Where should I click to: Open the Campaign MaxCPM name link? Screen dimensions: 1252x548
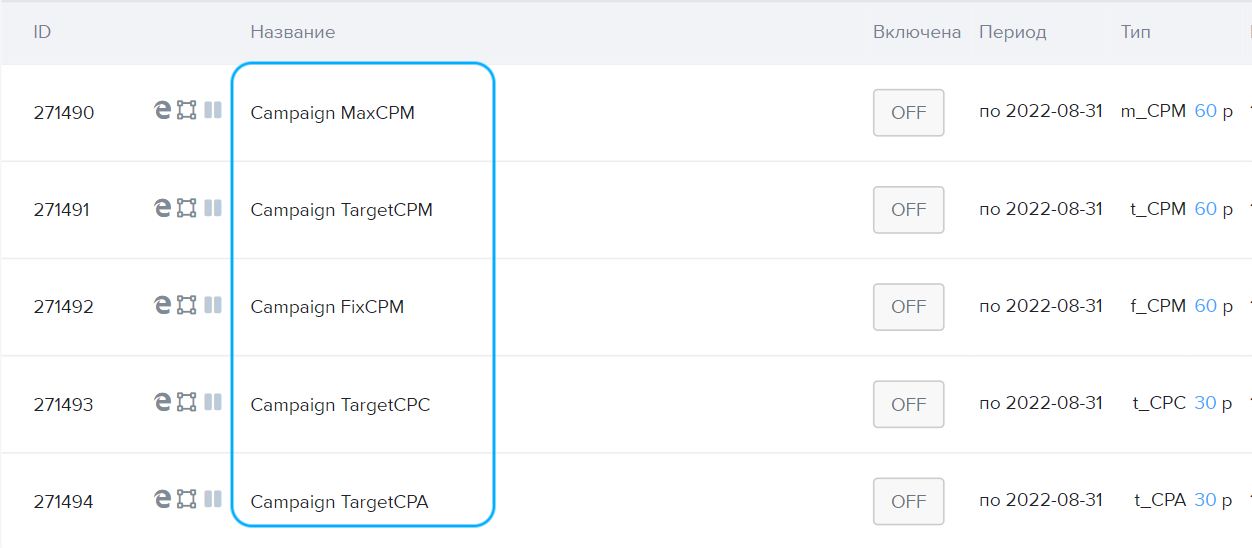[332, 113]
